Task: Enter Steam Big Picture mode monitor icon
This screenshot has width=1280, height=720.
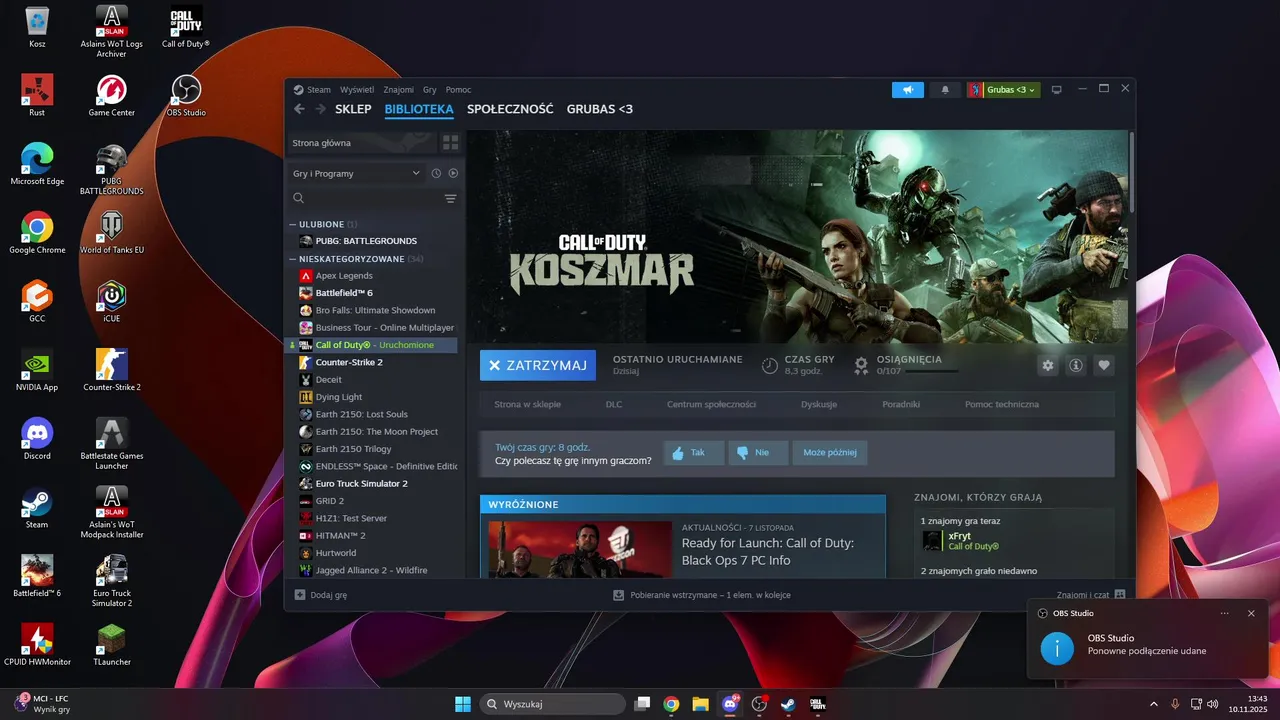Action: [1056, 90]
